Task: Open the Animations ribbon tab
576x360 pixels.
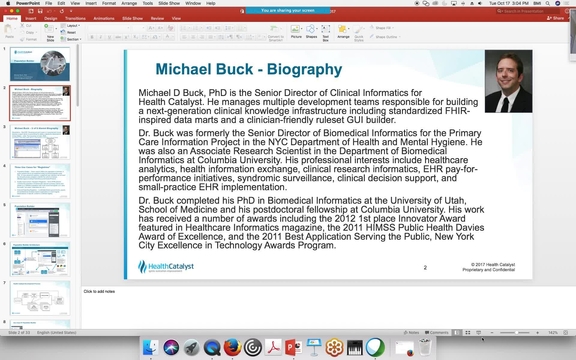Action: [104, 18]
